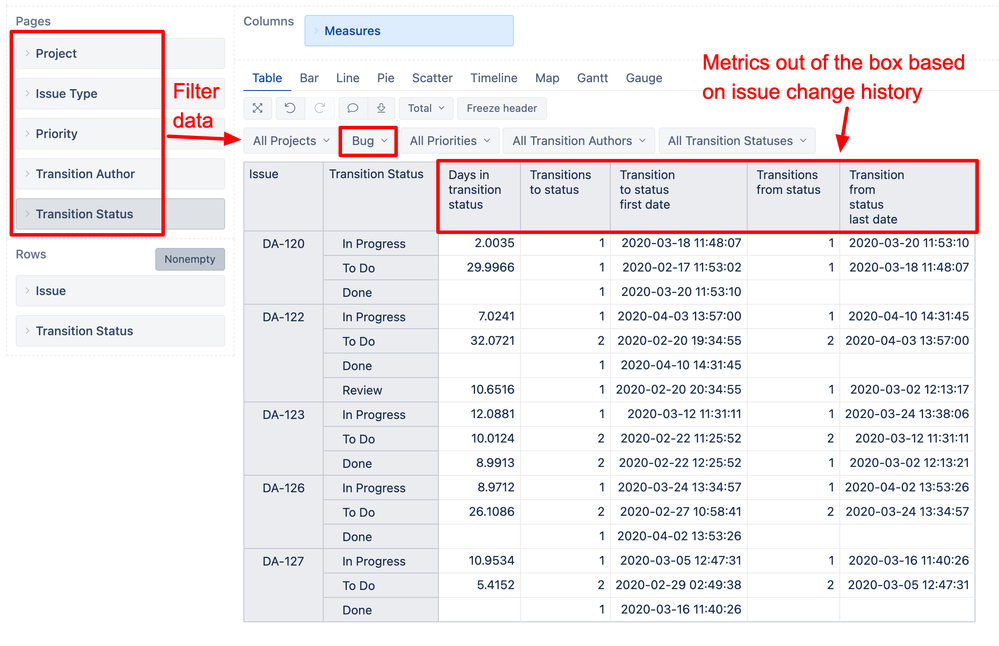Click the fullscreen expand icon in toolbar
999x646 pixels.
coord(257,108)
